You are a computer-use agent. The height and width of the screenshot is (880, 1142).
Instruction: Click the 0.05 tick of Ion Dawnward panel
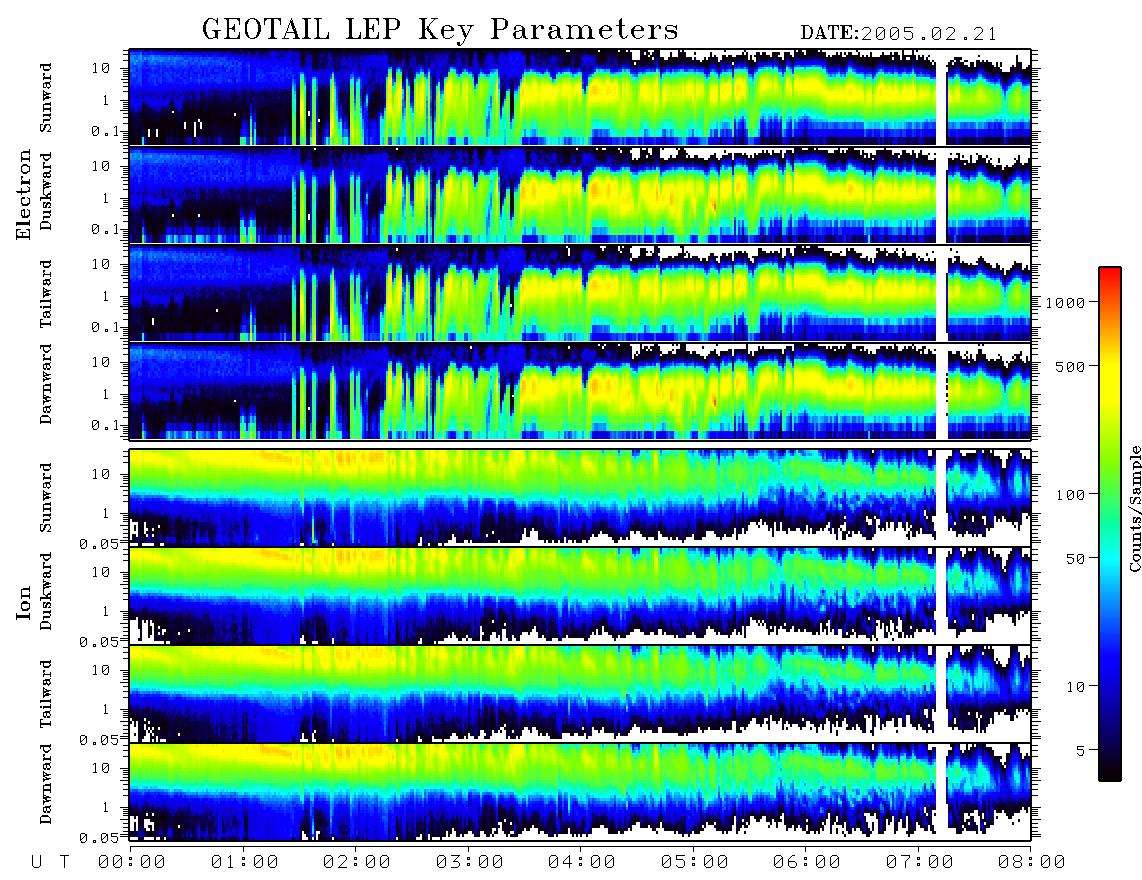pos(99,838)
